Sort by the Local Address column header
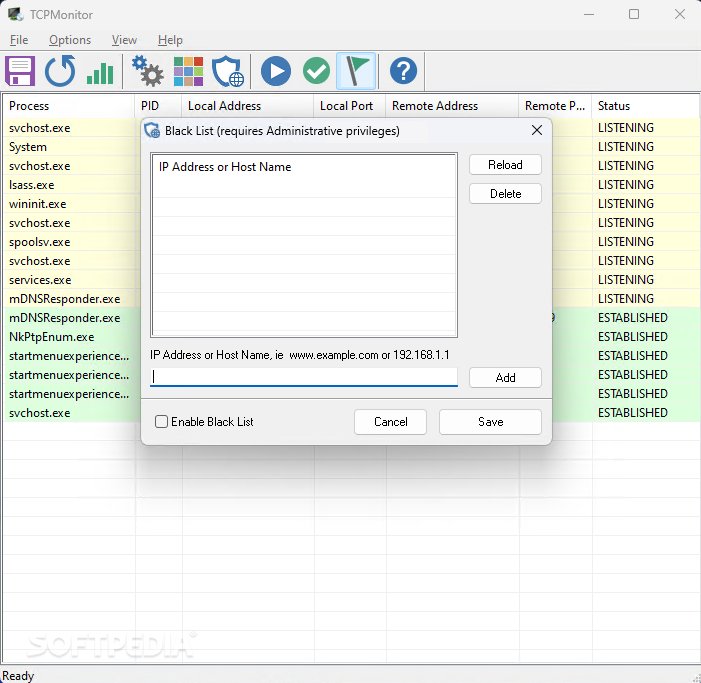701x683 pixels. 248,106
